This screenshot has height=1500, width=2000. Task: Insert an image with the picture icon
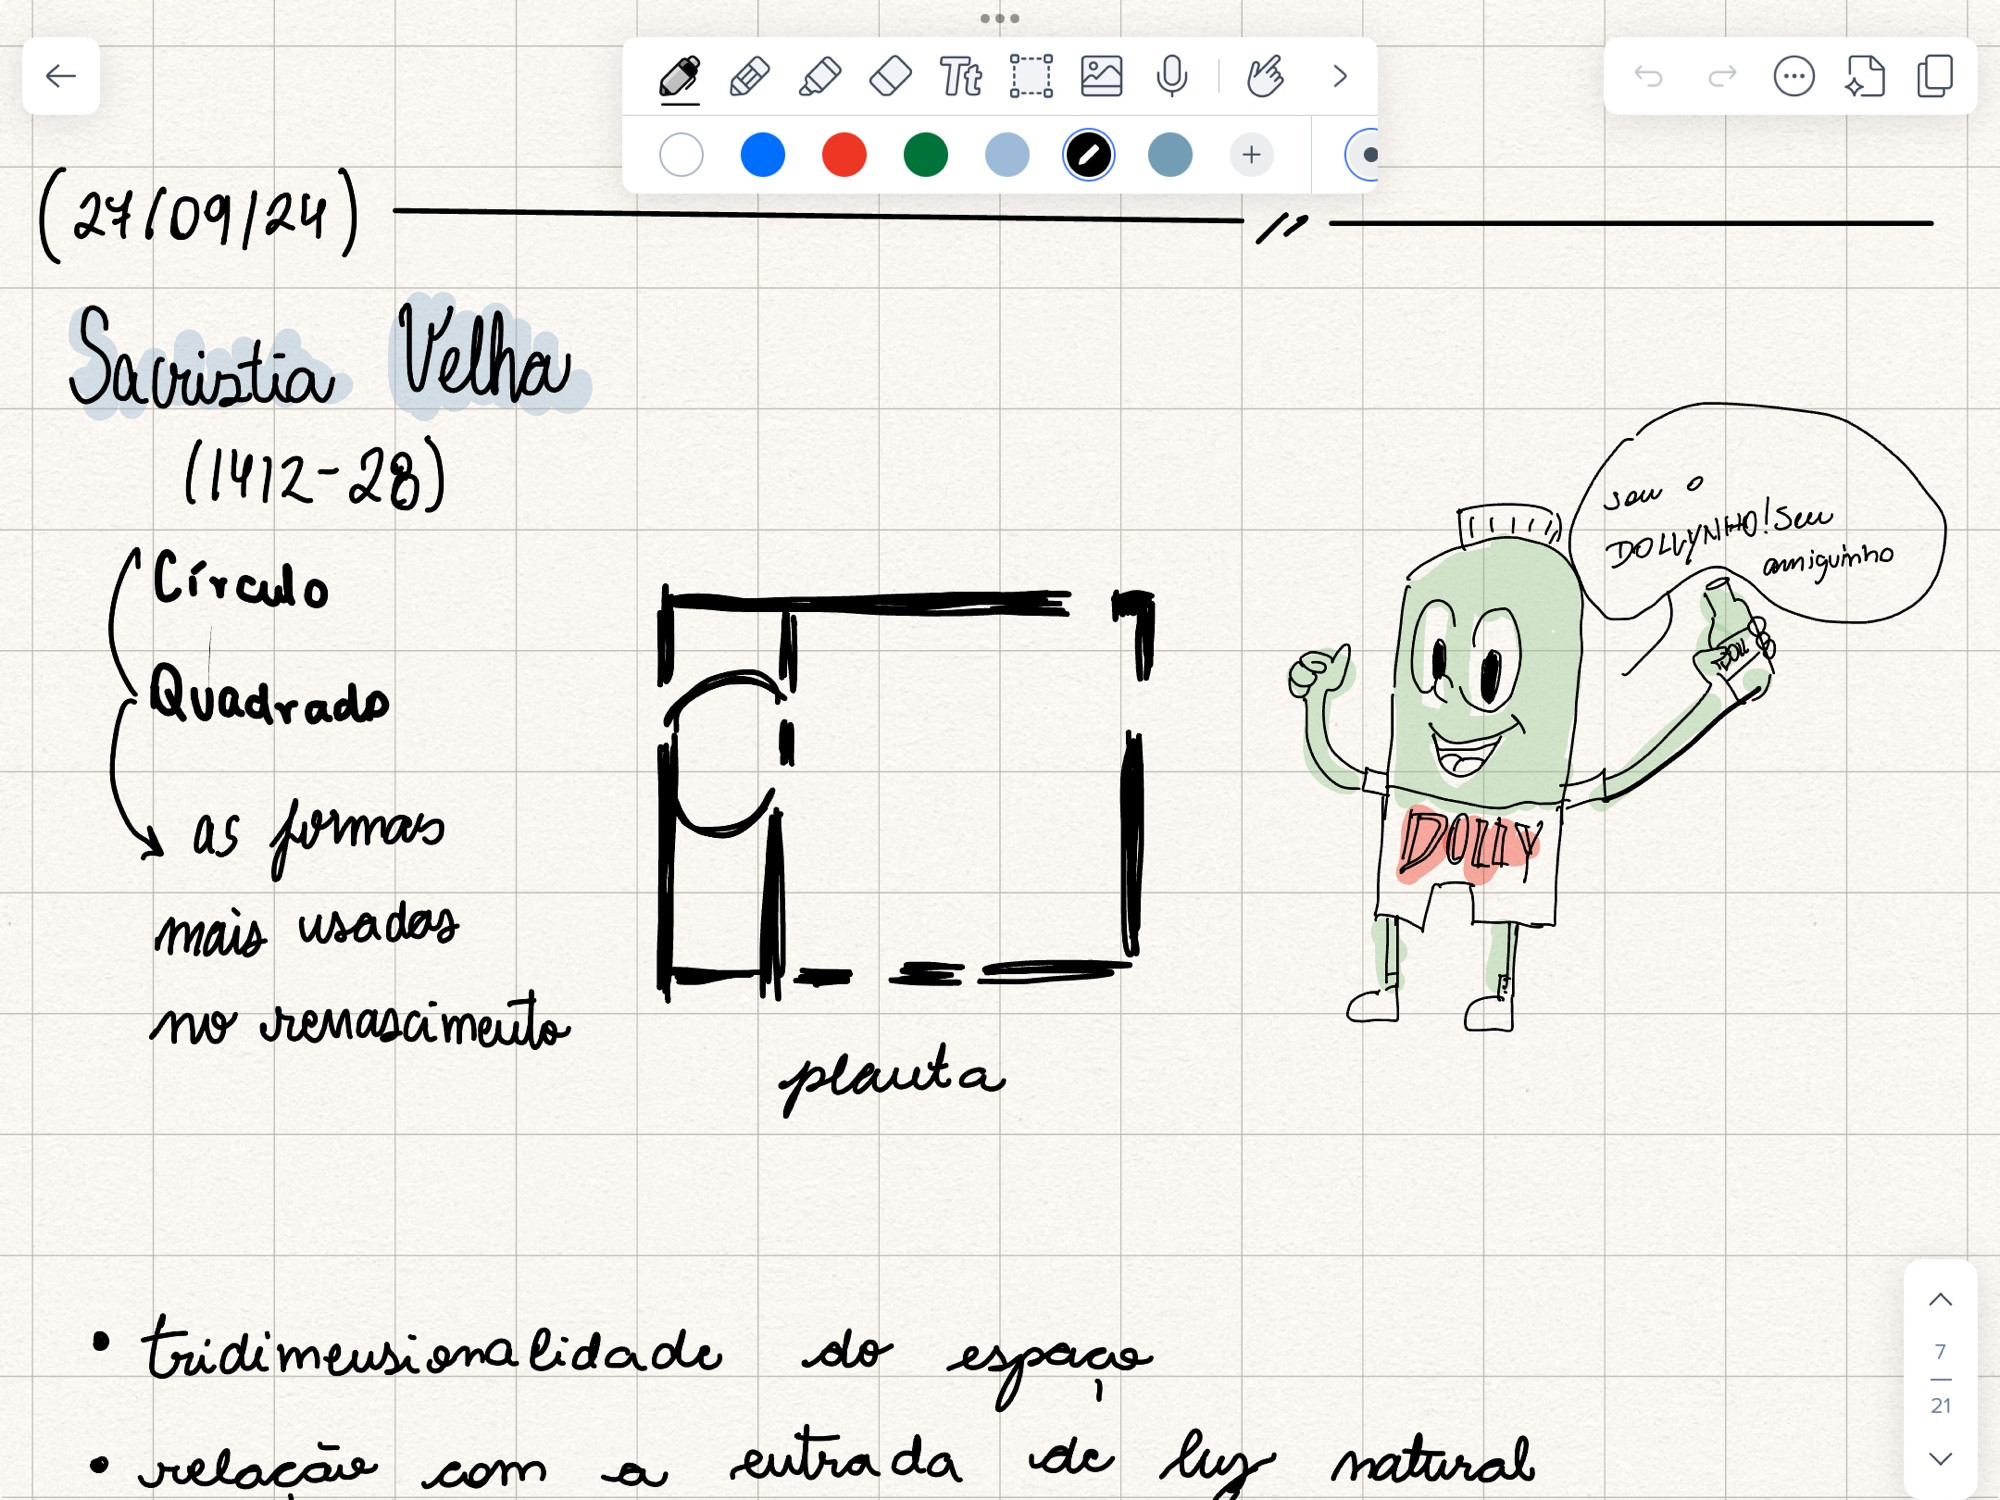tap(1101, 77)
